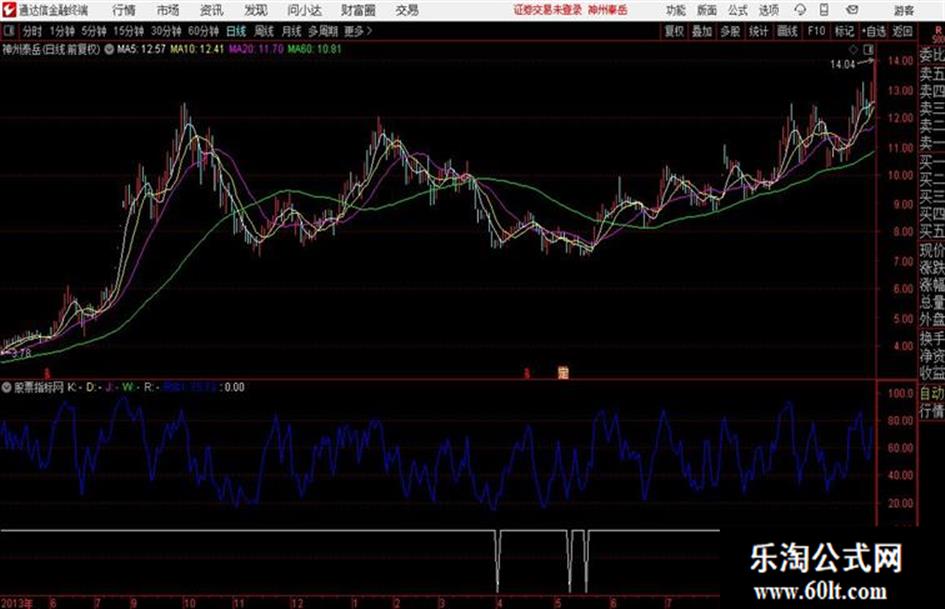This screenshot has height=609, width=945.
Task: Click the 通达信 red logo icon
Action: coord(9,10)
